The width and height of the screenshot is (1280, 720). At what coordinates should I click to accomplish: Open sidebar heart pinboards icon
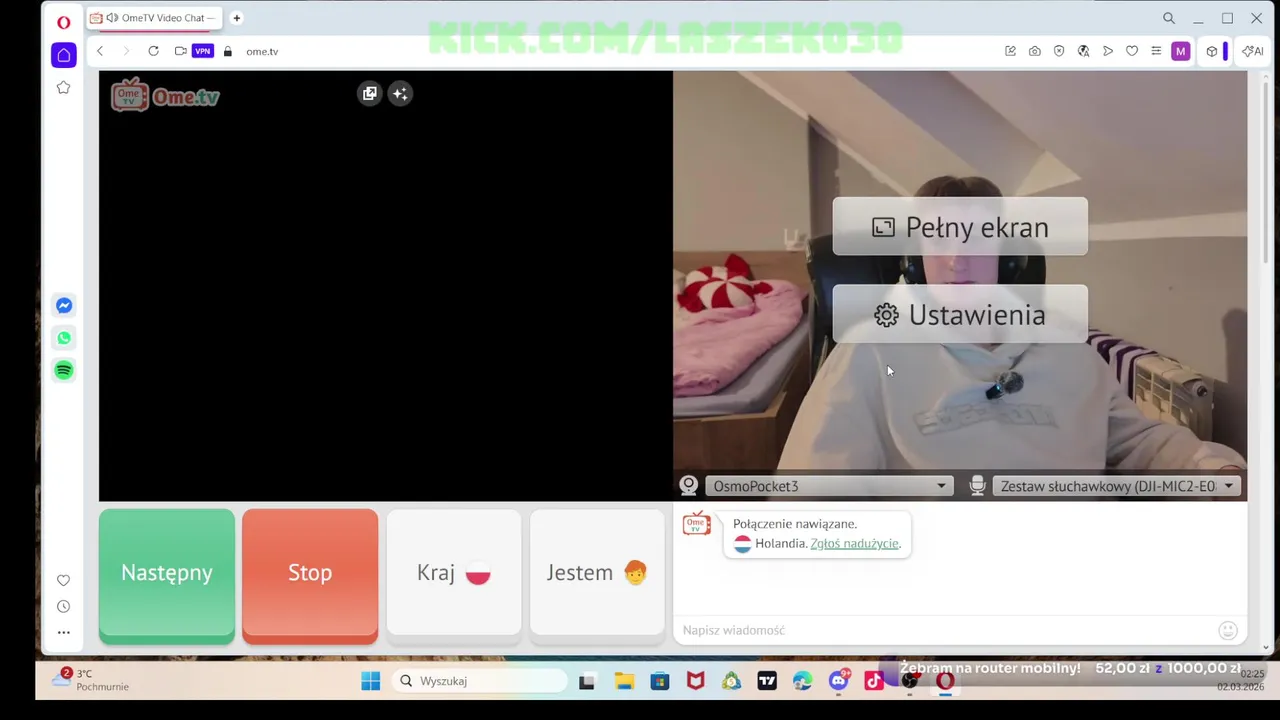[x=63, y=580]
